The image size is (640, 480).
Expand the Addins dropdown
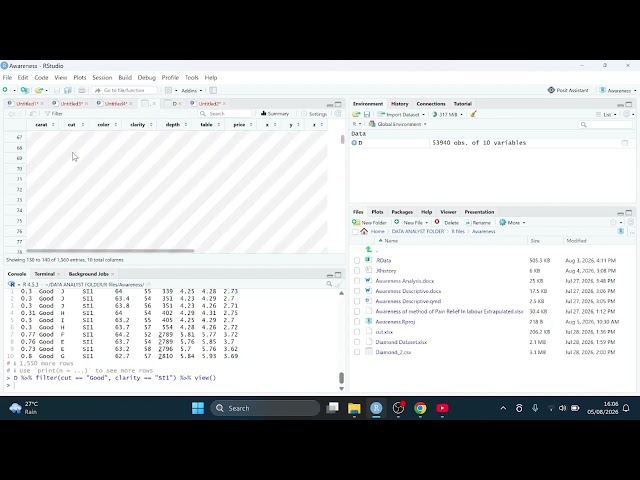[192, 91]
